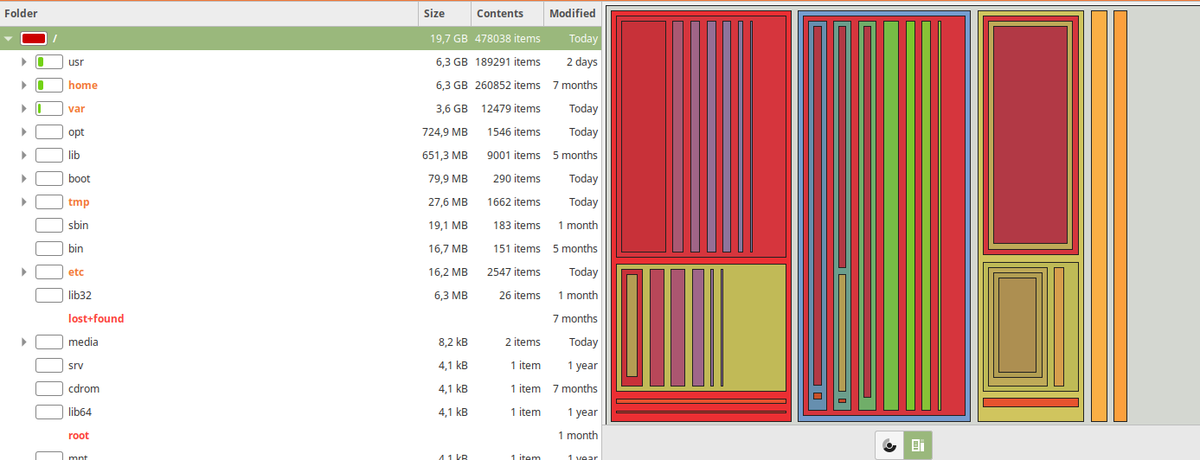Click the 651,3 MB size value

tap(445, 155)
